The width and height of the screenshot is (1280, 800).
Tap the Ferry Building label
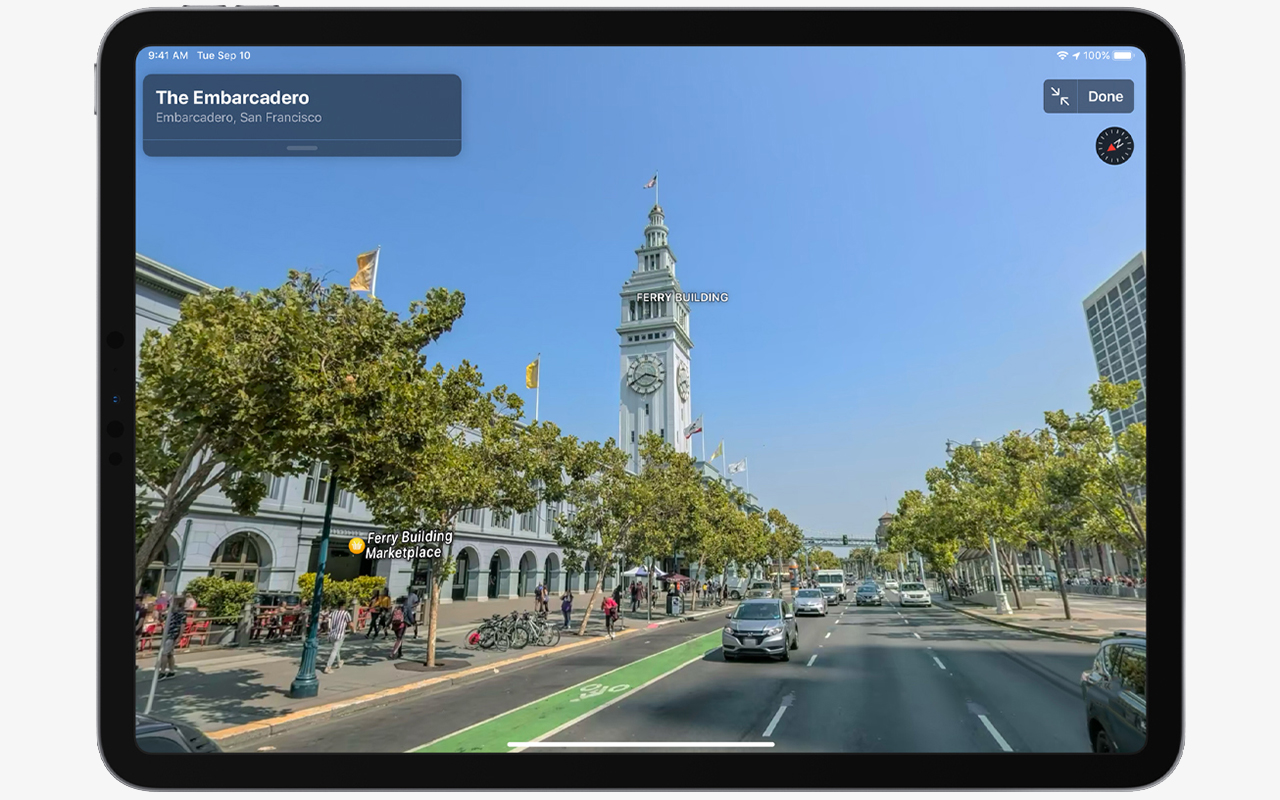tap(682, 297)
